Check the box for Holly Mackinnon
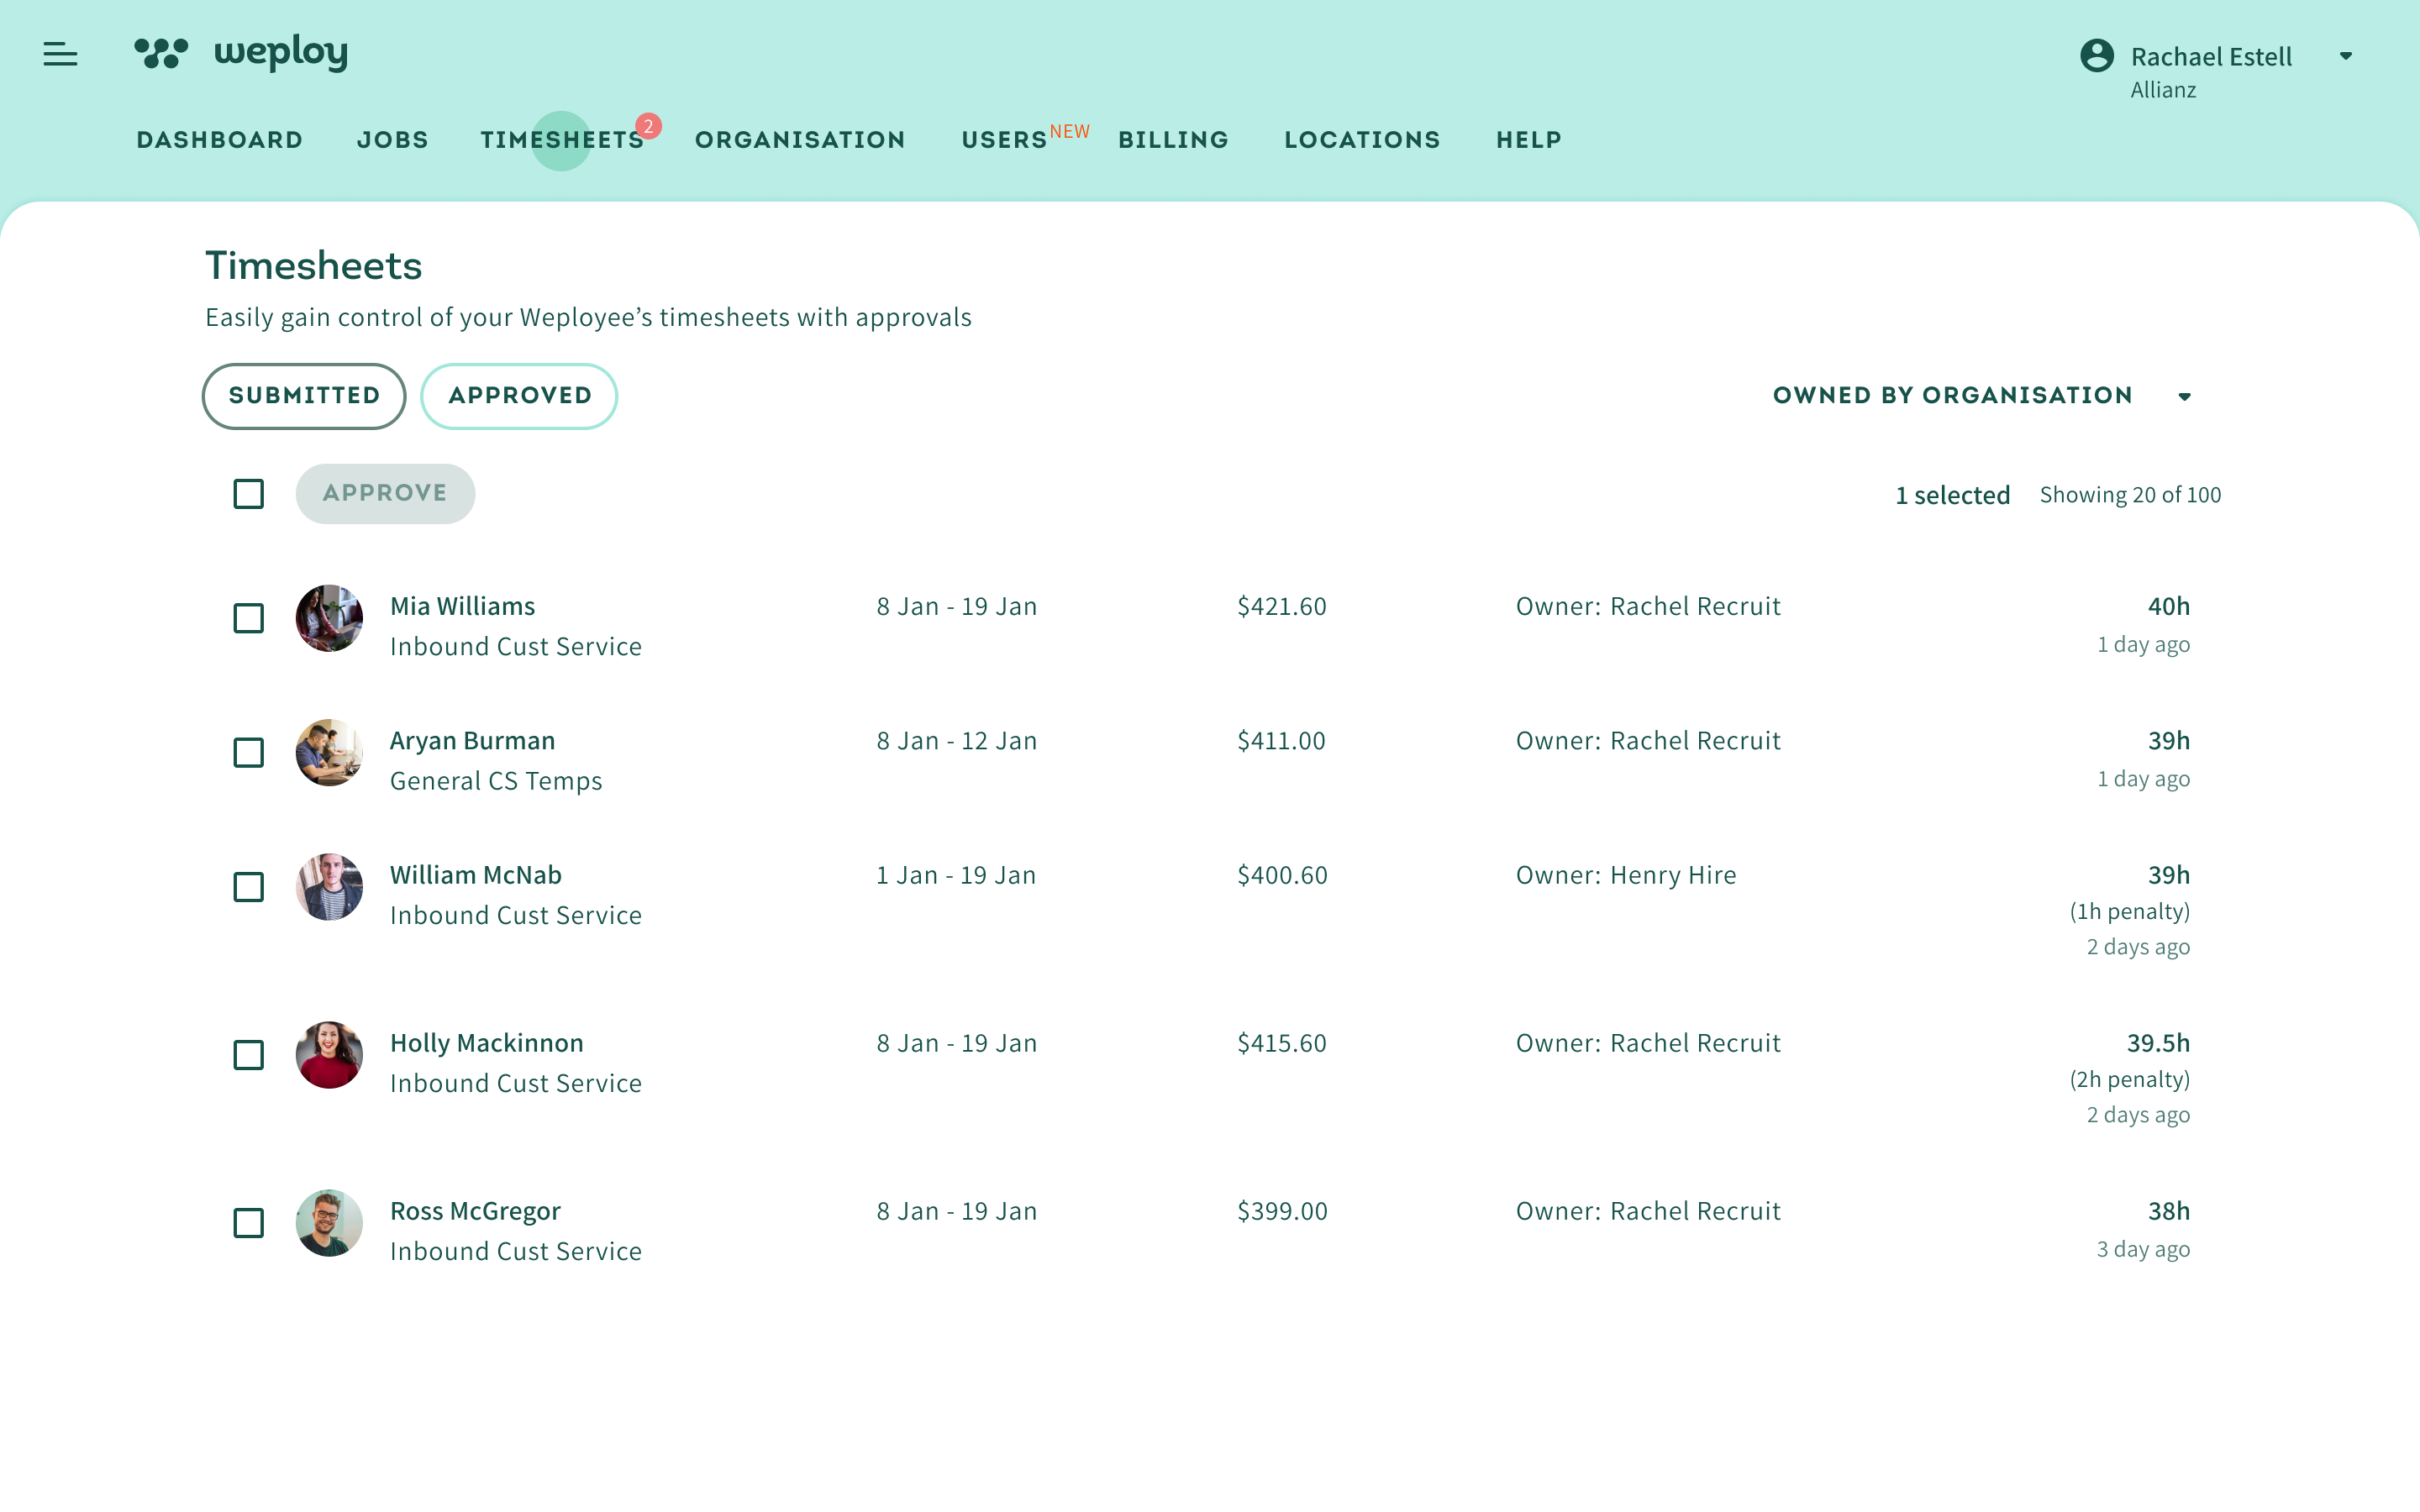The width and height of the screenshot is (2420, 1512). [248, 1055]
